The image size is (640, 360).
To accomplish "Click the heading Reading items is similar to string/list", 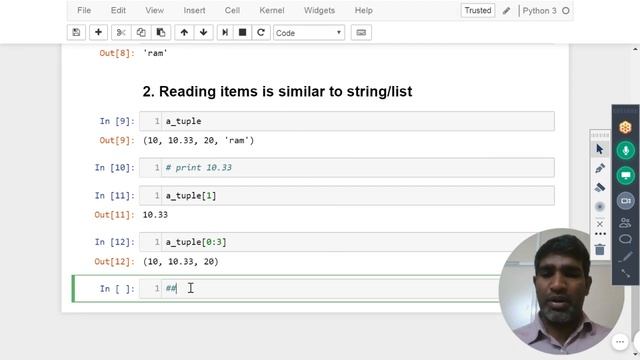I will pyautogui.click(x=277, y=91).
